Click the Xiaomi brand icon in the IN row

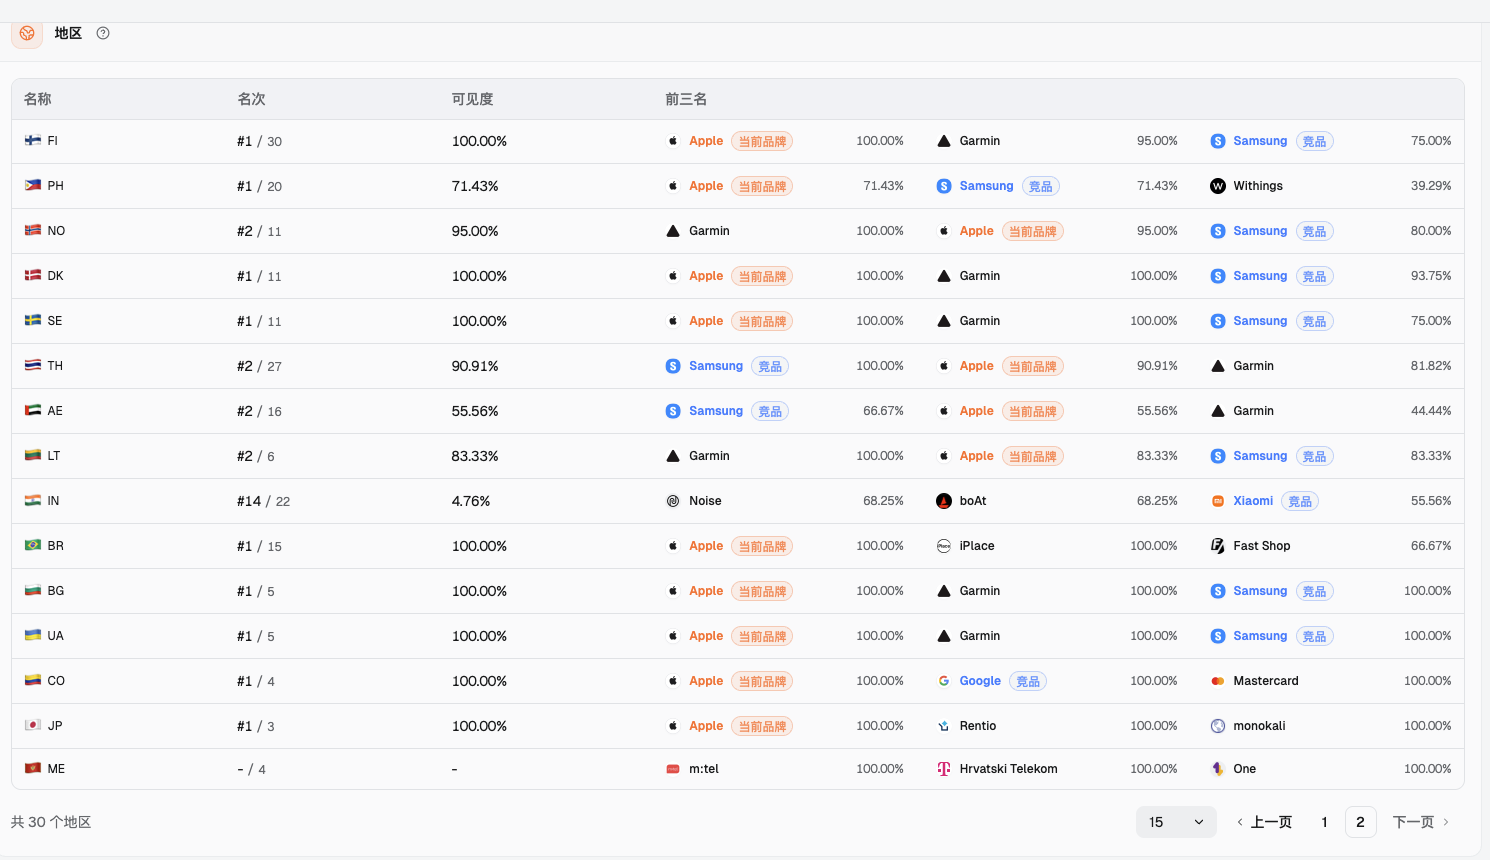tap(1218, 501)
